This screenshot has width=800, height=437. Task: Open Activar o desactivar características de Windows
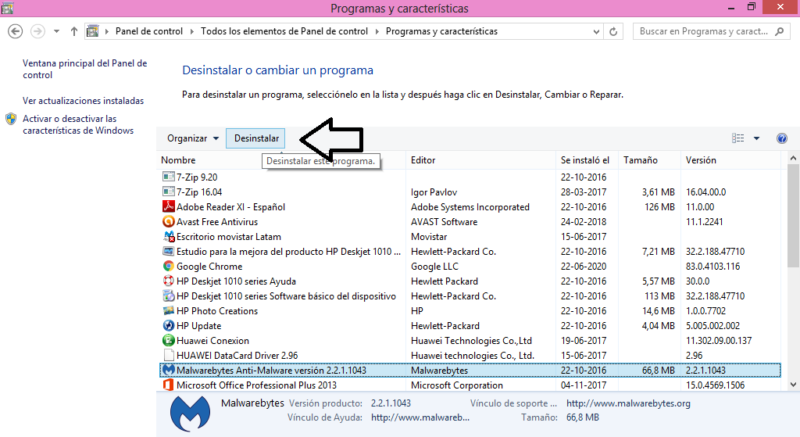pos(78,124)
